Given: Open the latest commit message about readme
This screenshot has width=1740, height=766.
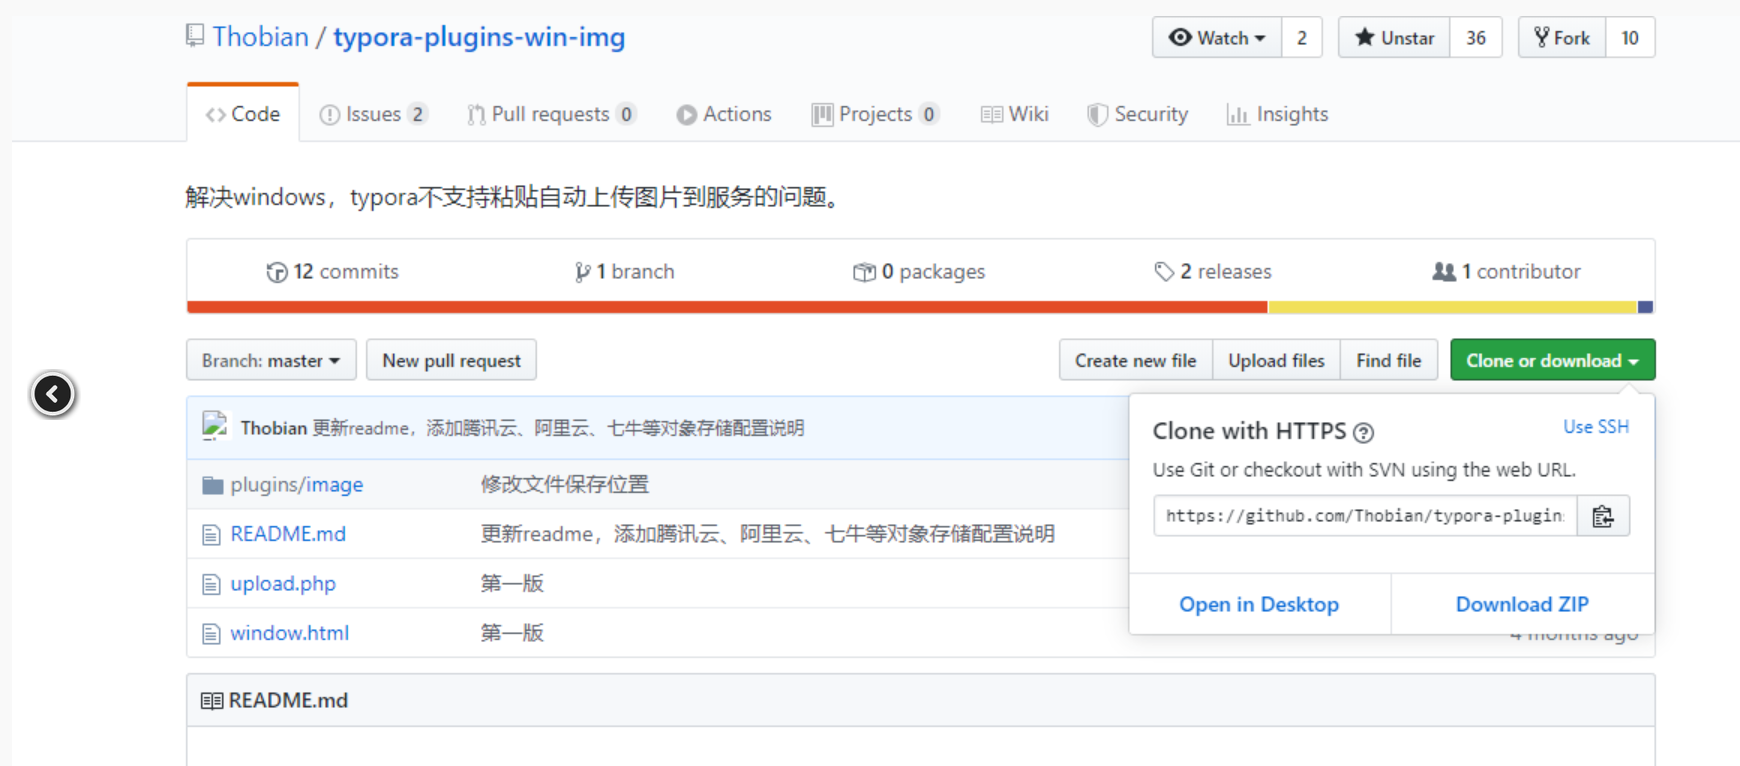Looking at the screenshot, I should pyautogui.click(x=558, y=428).
